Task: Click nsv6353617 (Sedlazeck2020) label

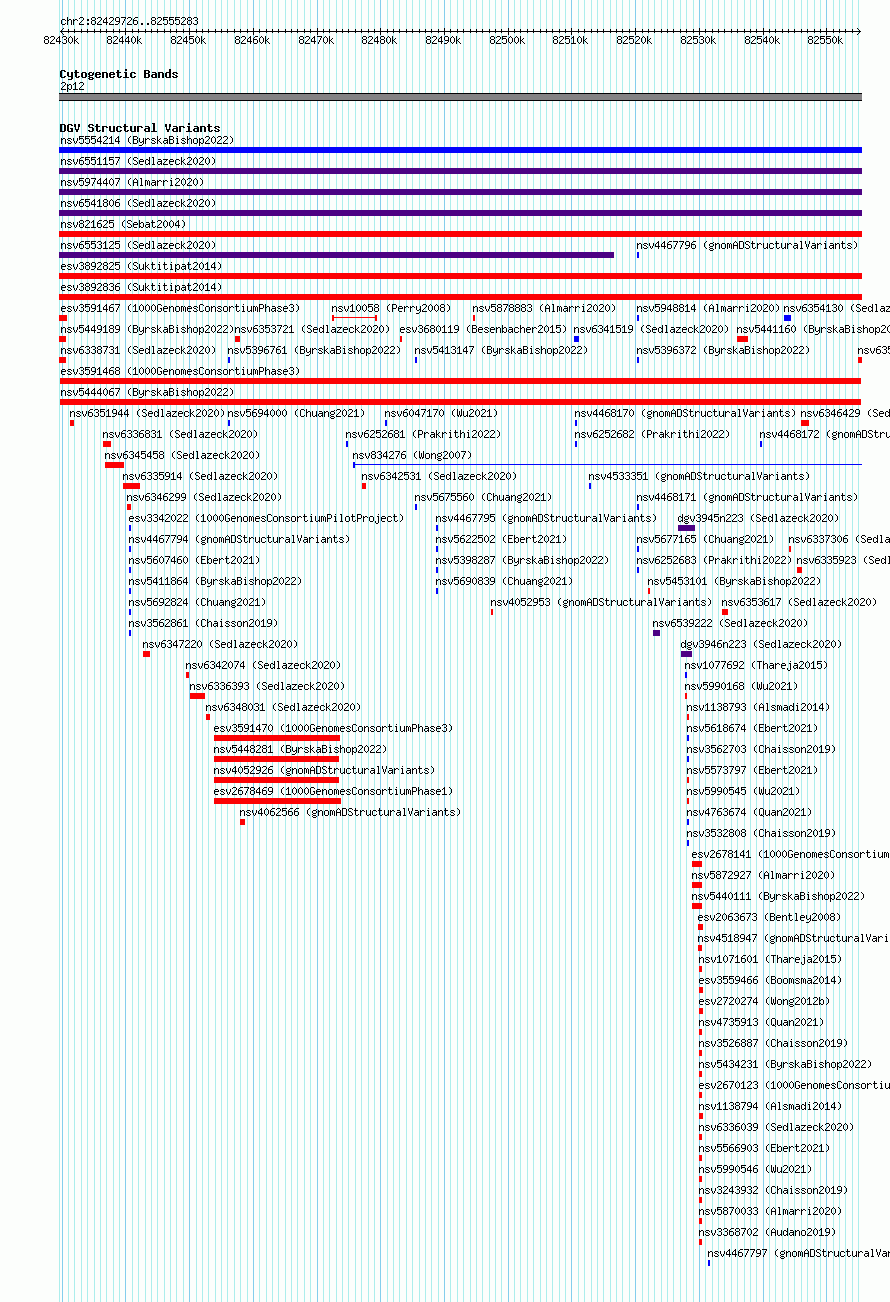Action: coord(799,603)
